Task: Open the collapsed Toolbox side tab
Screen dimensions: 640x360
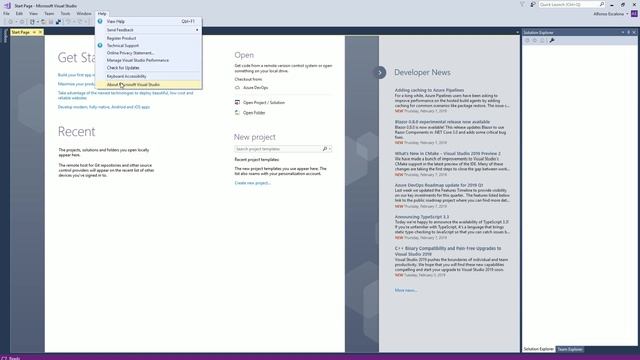Action: click(x=5, y=36)
